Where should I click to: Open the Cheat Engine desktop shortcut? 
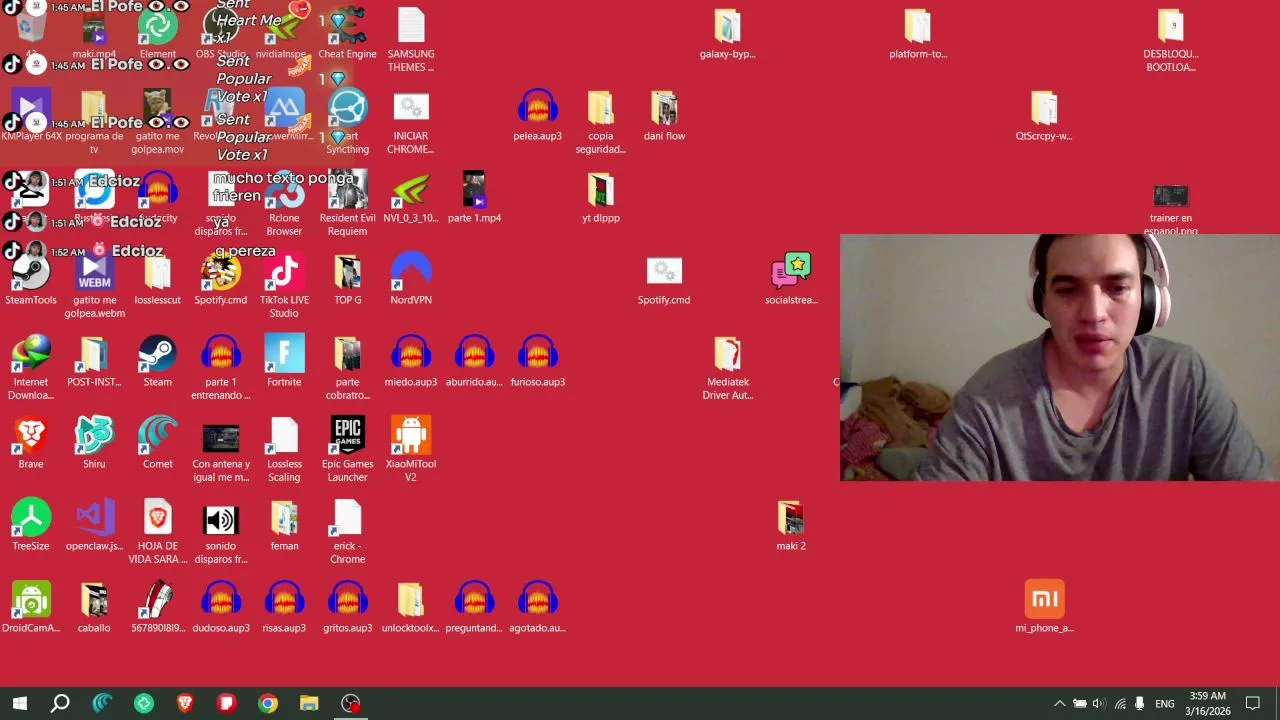tap(347, 34)
